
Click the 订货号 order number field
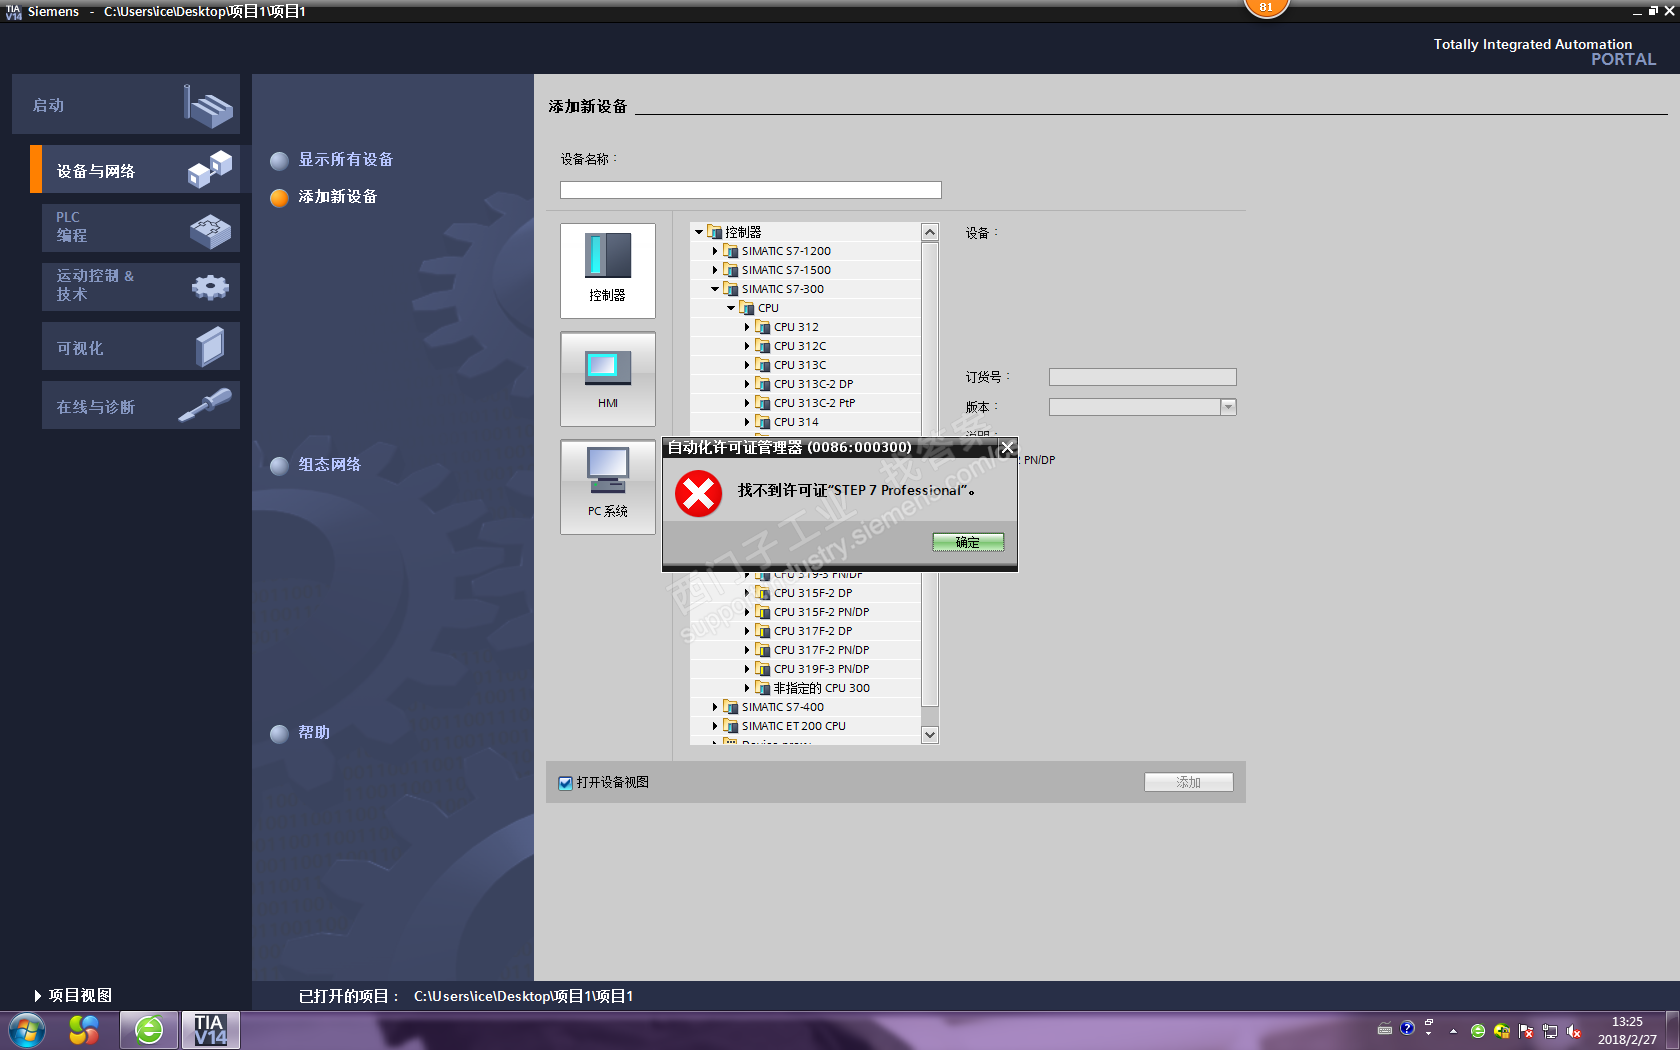(x=1142, y=377)
